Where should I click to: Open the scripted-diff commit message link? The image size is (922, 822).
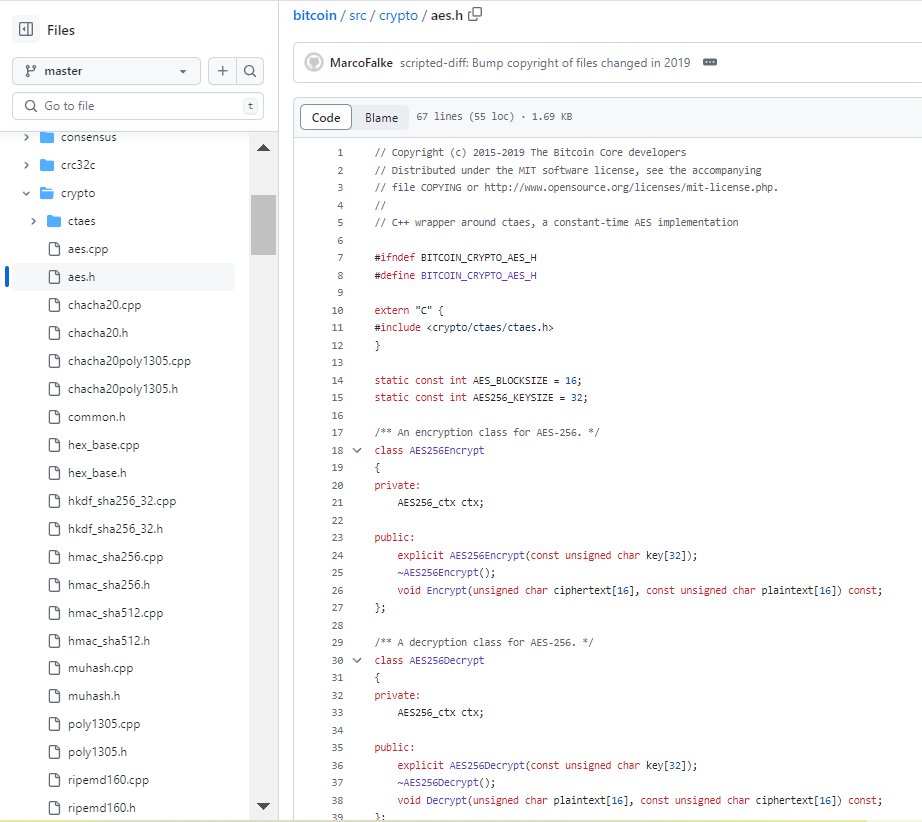tap(545, 63)
